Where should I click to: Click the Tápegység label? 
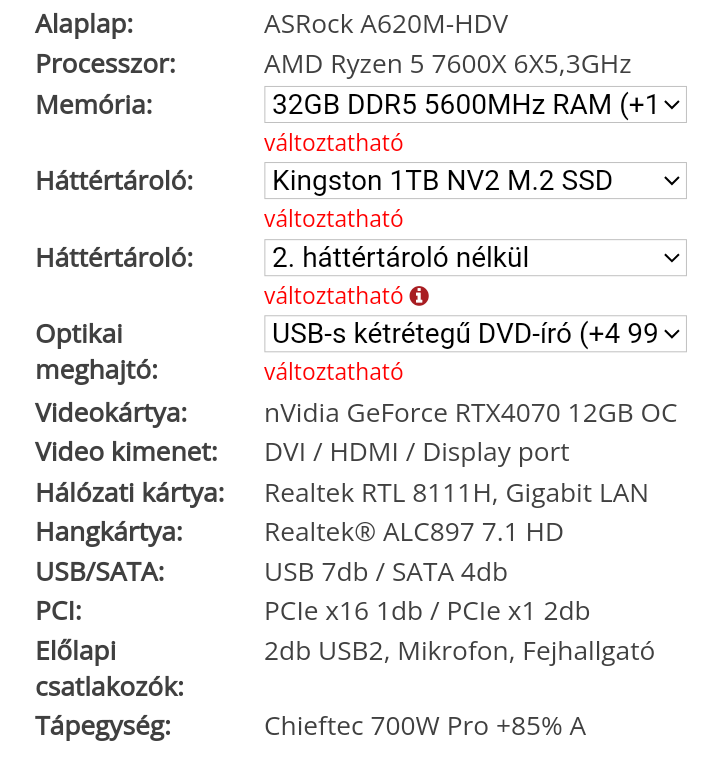[x=104, y=727]
